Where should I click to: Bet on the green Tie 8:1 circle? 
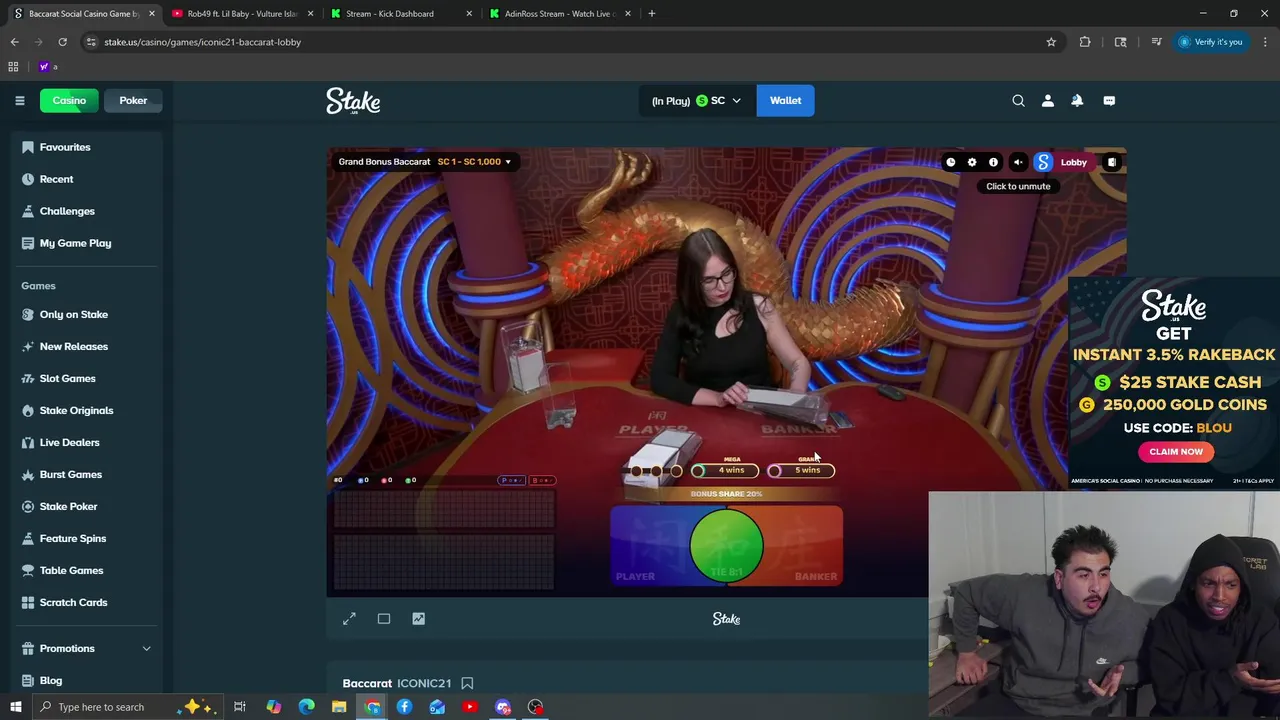pyautogui.click(x=727, y=545)
